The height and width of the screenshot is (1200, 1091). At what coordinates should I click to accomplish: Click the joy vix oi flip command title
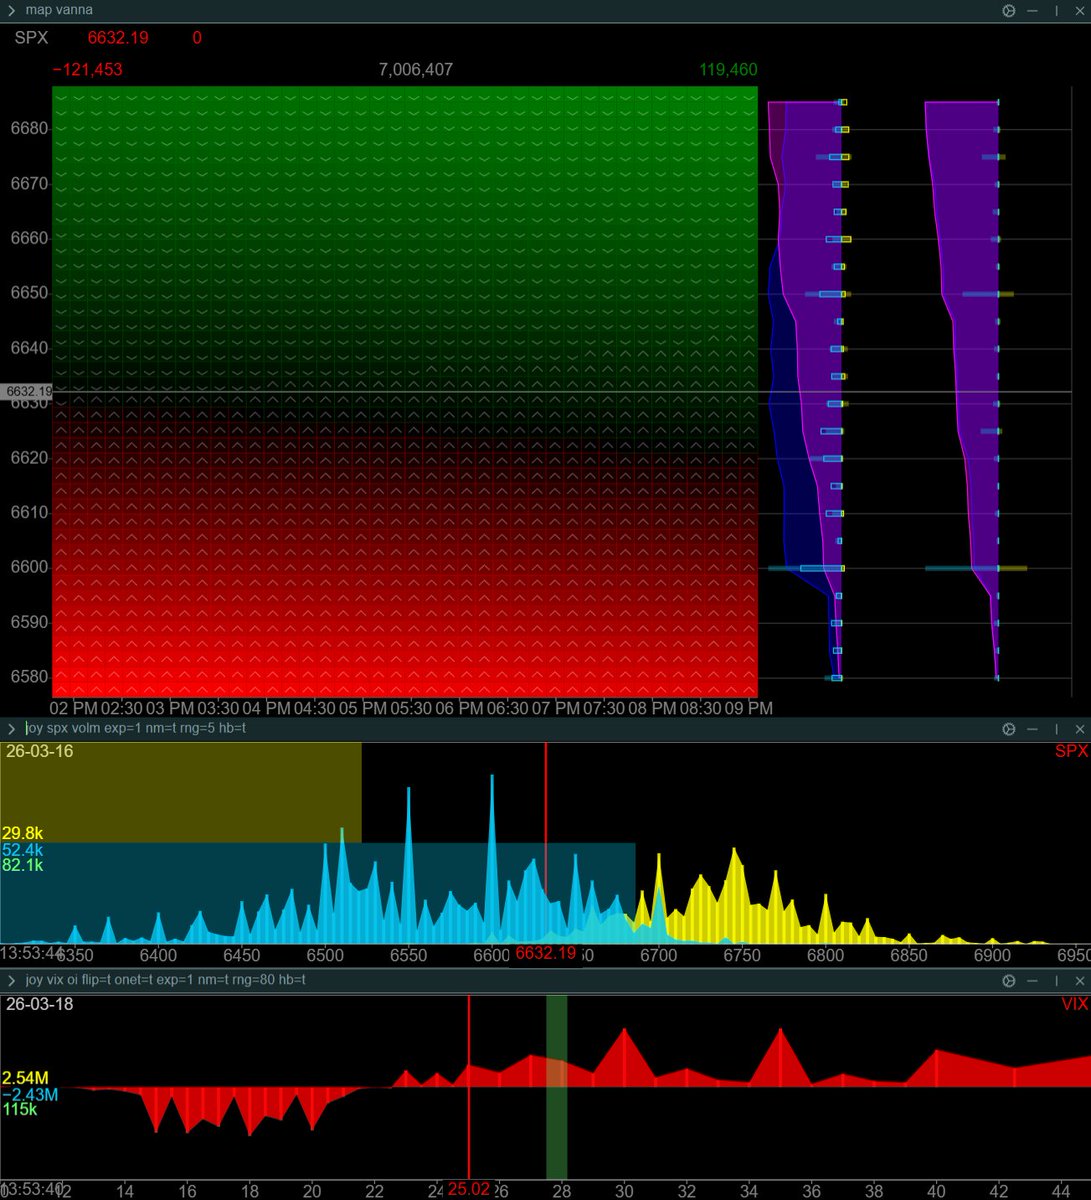(166, 980)
